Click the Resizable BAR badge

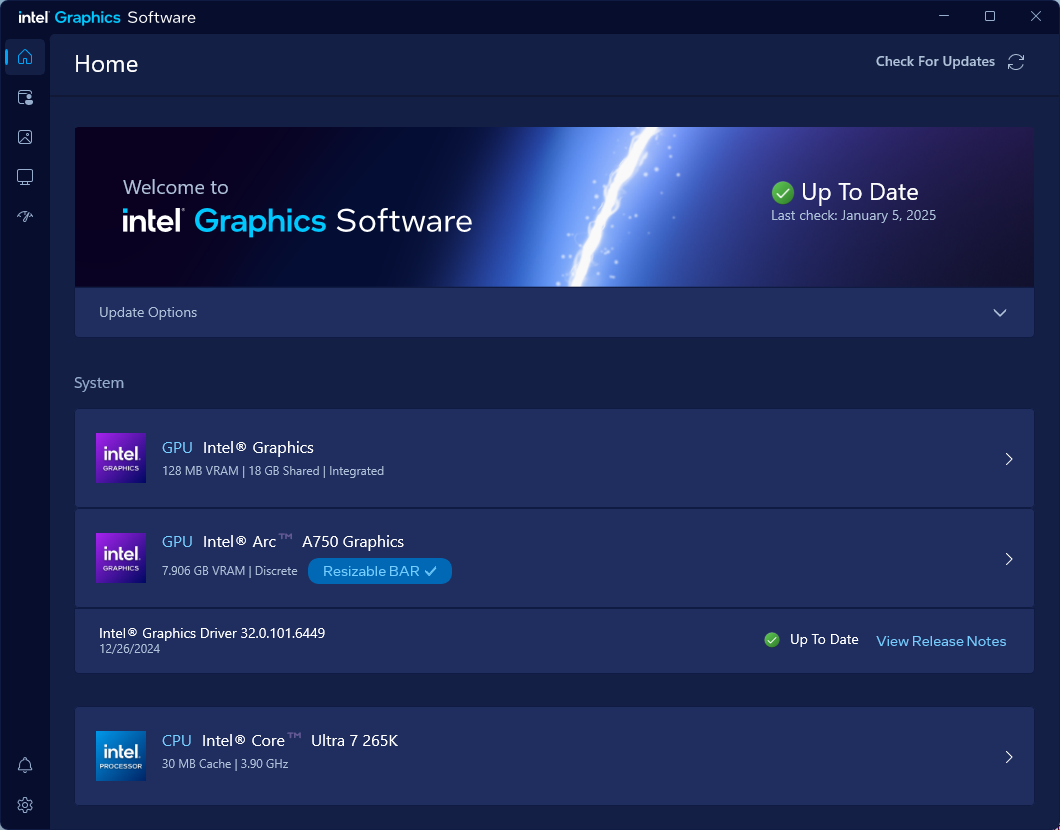(380, 571)
